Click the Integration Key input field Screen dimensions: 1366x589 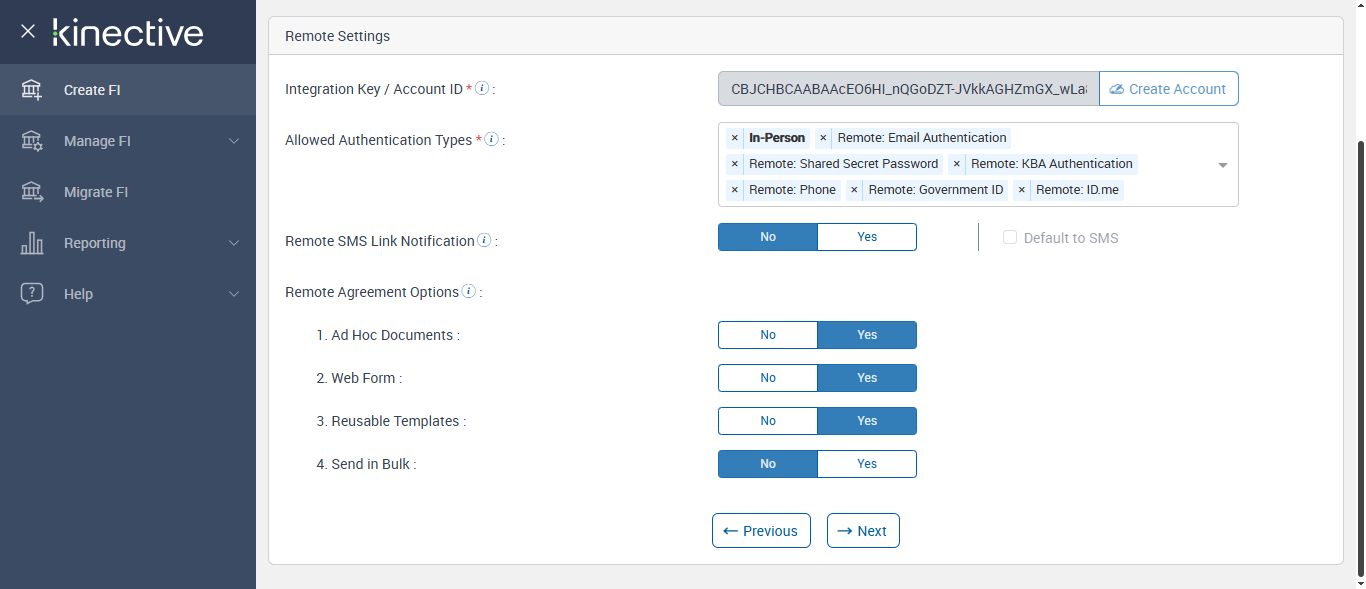[x=908, y=89]
